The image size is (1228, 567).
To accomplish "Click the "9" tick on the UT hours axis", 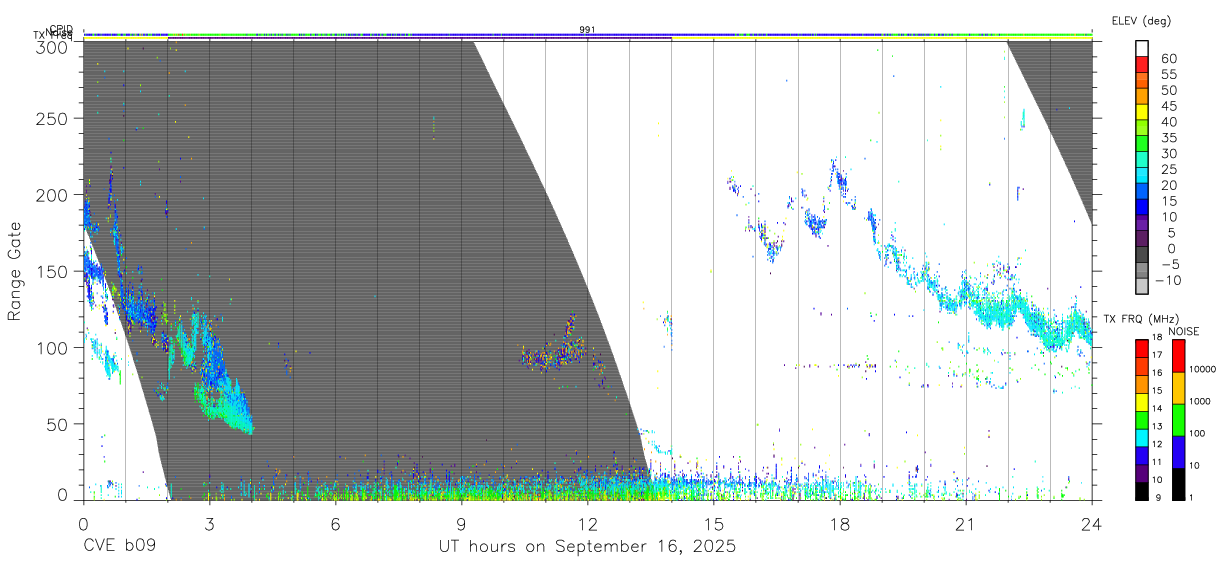I will click(x=461, y=524).
